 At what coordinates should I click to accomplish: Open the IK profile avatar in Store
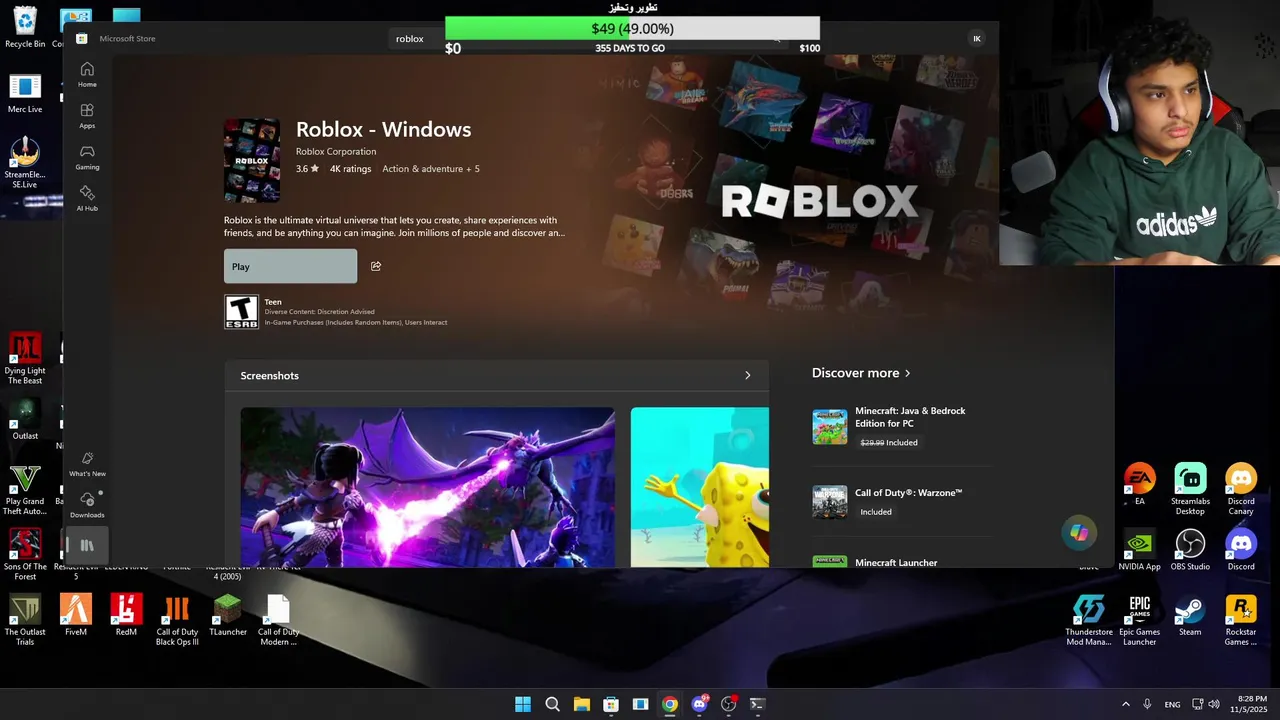coord(977,39)
